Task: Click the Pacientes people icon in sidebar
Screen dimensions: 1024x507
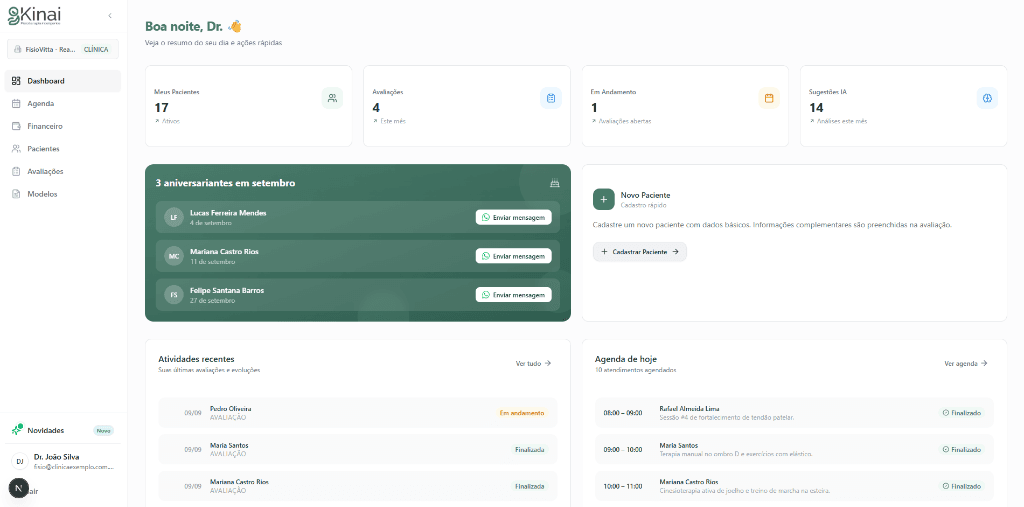Action: click(x=16, y=149)
